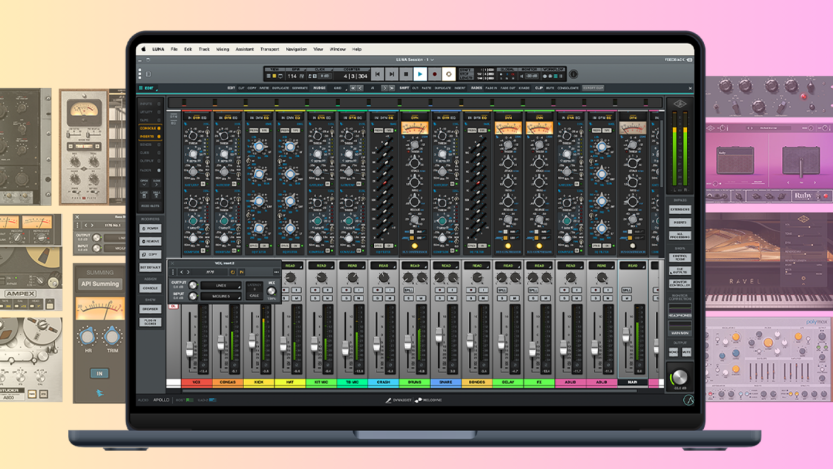833x469 pixels.
Task: Click the Copy button under Modifiers
Action: click(150, 254)
